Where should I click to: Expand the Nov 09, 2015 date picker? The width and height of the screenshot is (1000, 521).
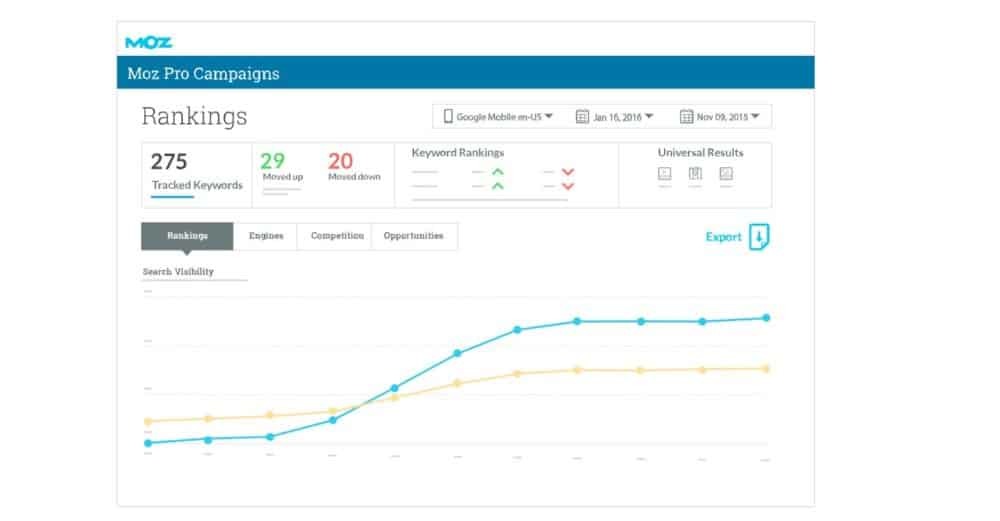719,117
